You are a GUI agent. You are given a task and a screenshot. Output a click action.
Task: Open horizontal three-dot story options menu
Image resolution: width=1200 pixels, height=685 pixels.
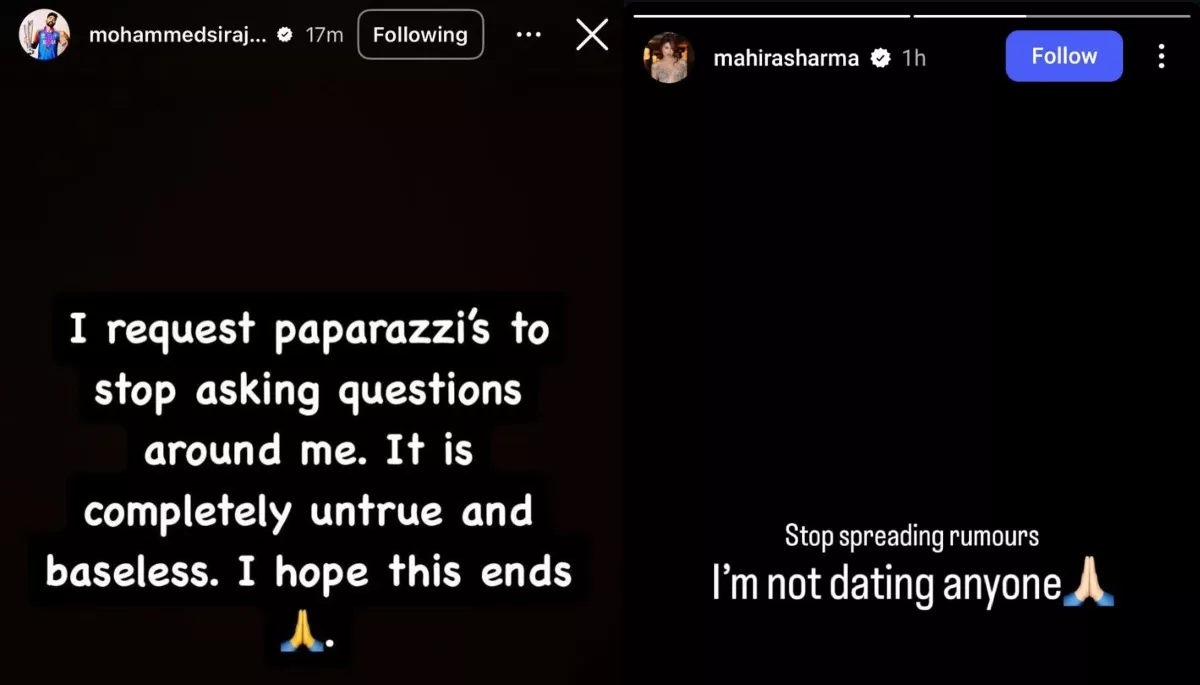click(x=528, y=35)
